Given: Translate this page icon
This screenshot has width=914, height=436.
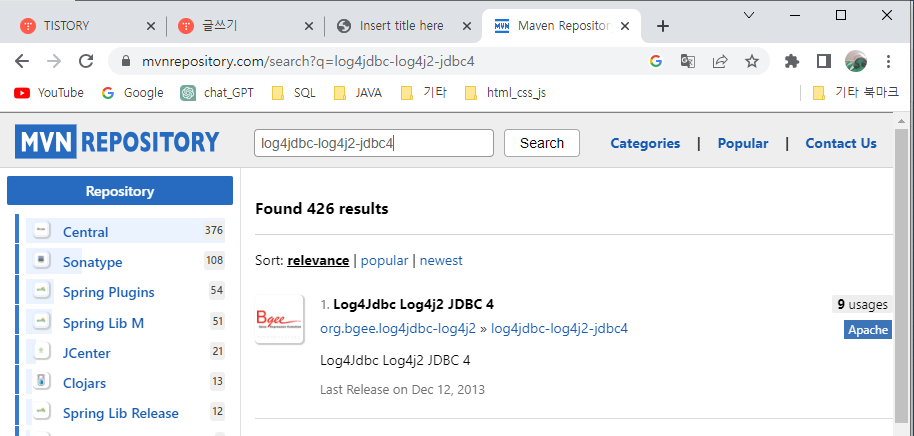Looking at the screenshot, I should coord(688,61).
